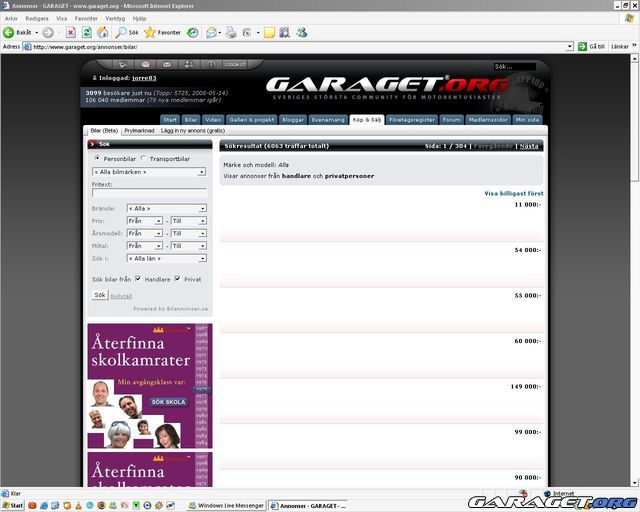
Task: Select the Transportbilar radio button
Action: tap(143, 158)
